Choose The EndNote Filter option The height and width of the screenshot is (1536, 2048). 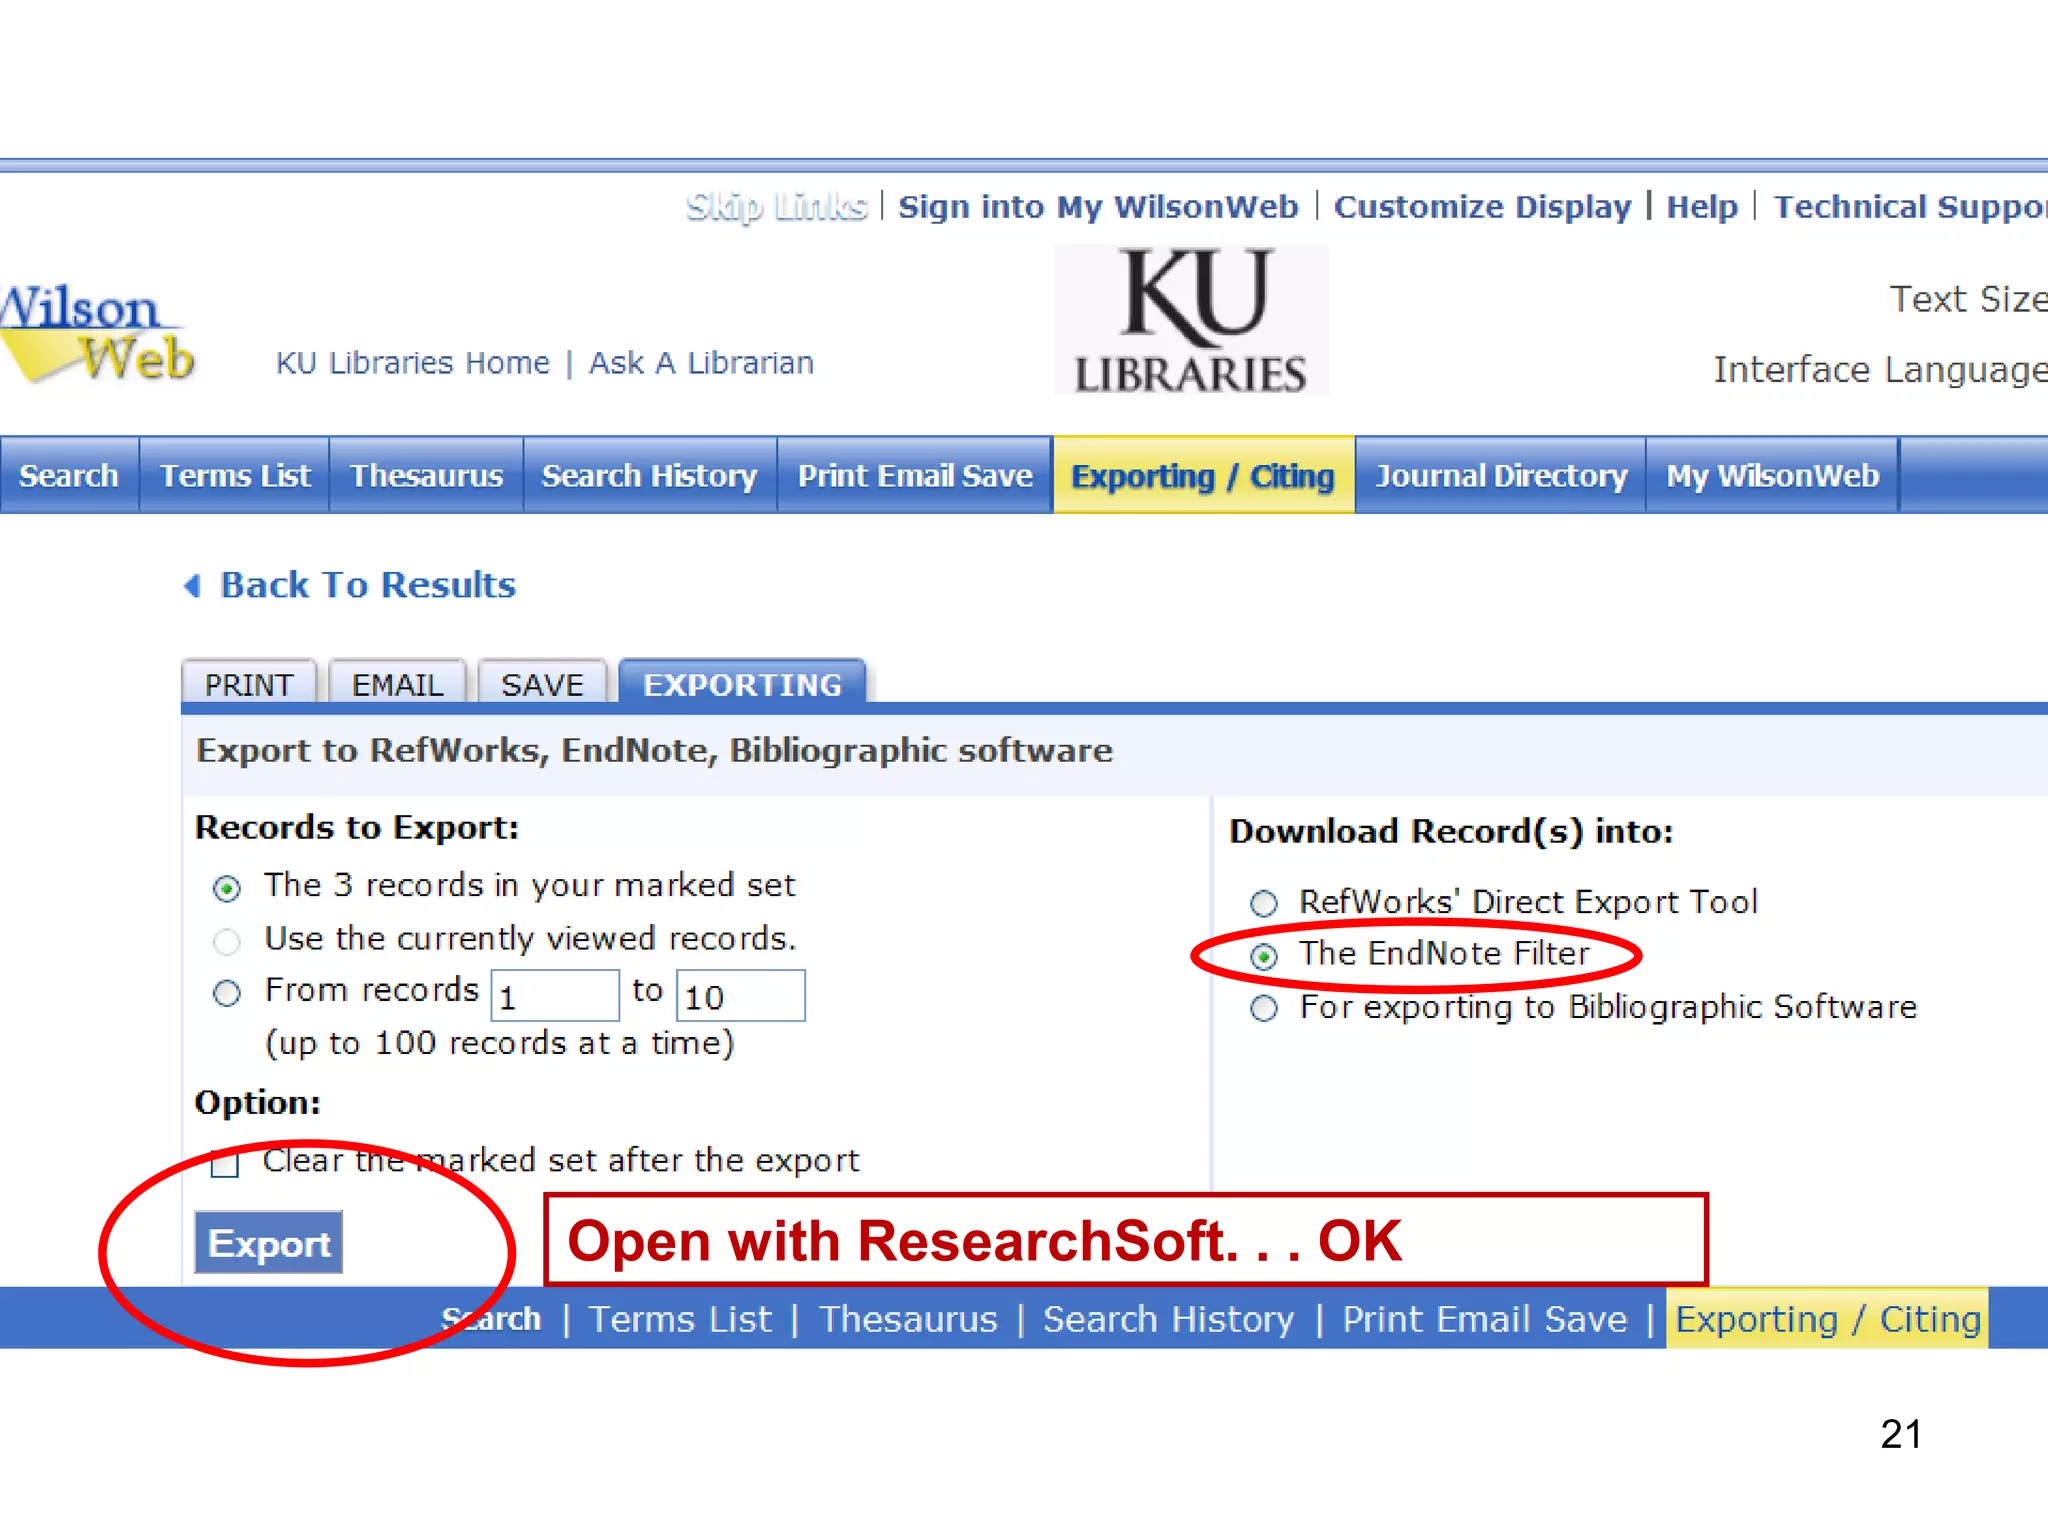(1264, 957)
